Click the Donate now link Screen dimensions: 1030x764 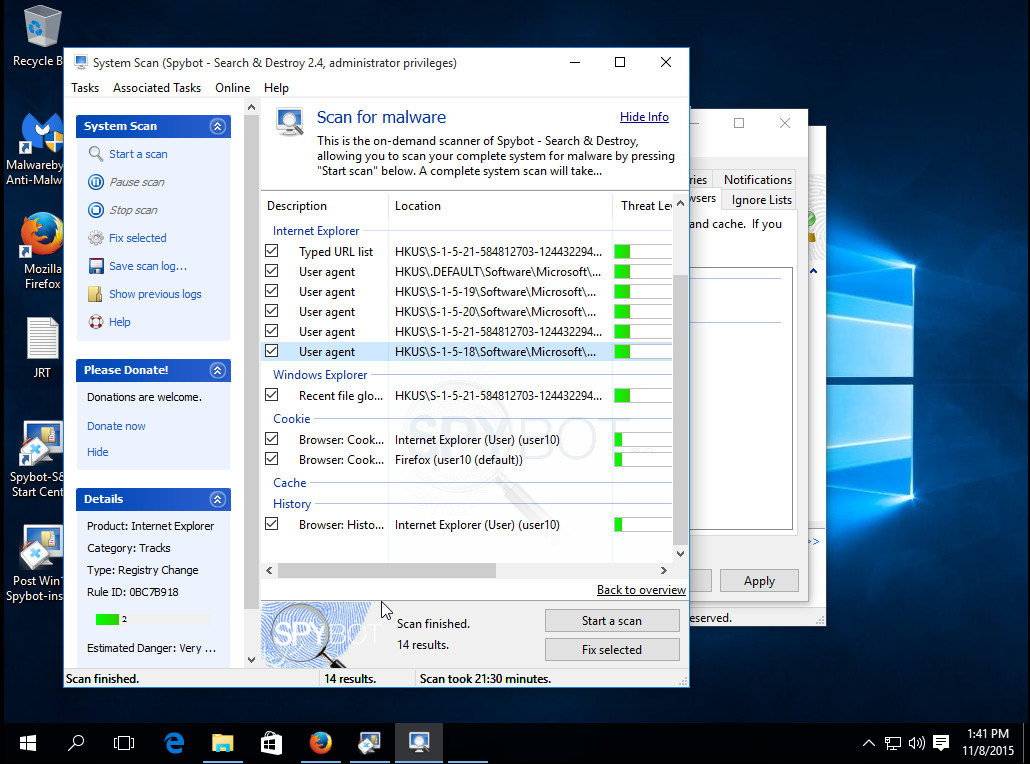[116, 426]
